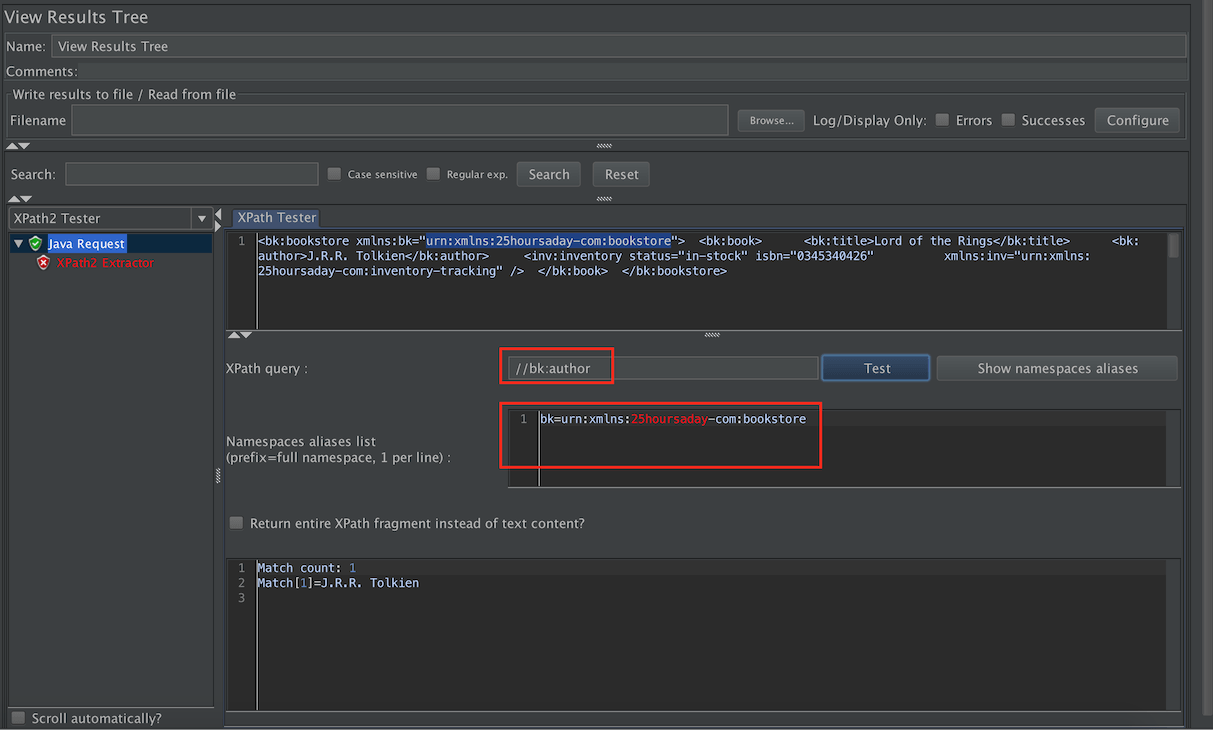Click the scrollbar of the XML response pane
The height and width of the screenshot is (730, 1213).
coord(1174,246)
